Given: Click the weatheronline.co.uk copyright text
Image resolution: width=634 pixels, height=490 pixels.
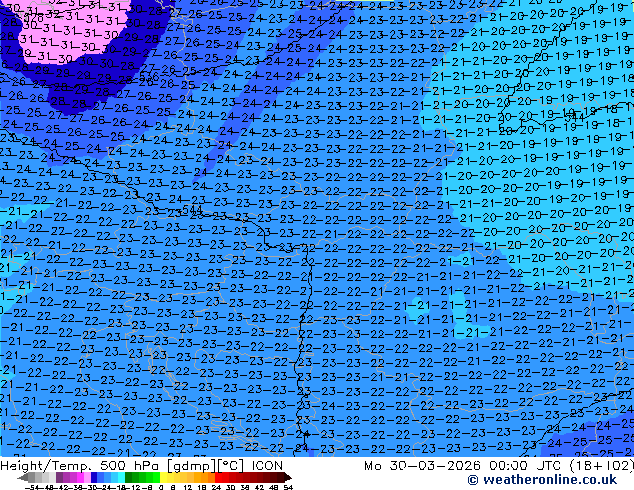Looking at the screenshot, I should 542,480.
